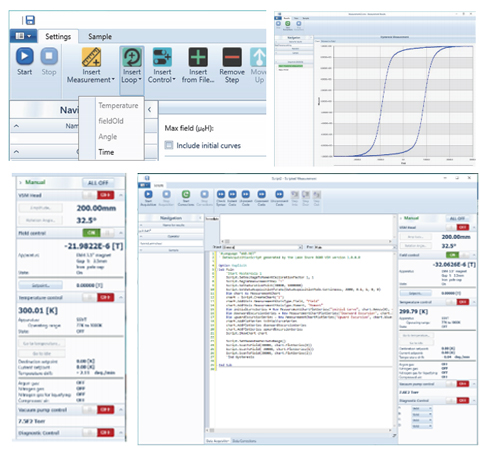Open Insert Measurement ruler icon
This screenshot has height=456, width=500.
tap(91, 57)
